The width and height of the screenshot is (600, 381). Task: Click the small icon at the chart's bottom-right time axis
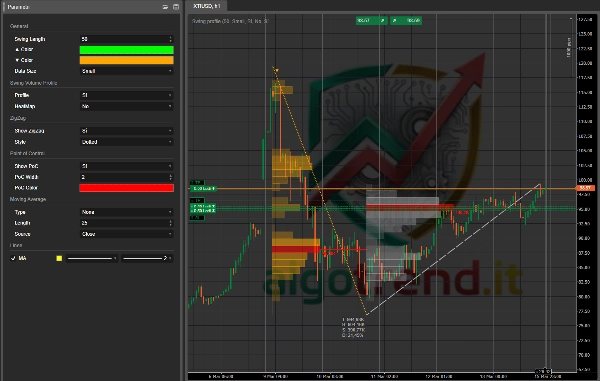(543, 371)
